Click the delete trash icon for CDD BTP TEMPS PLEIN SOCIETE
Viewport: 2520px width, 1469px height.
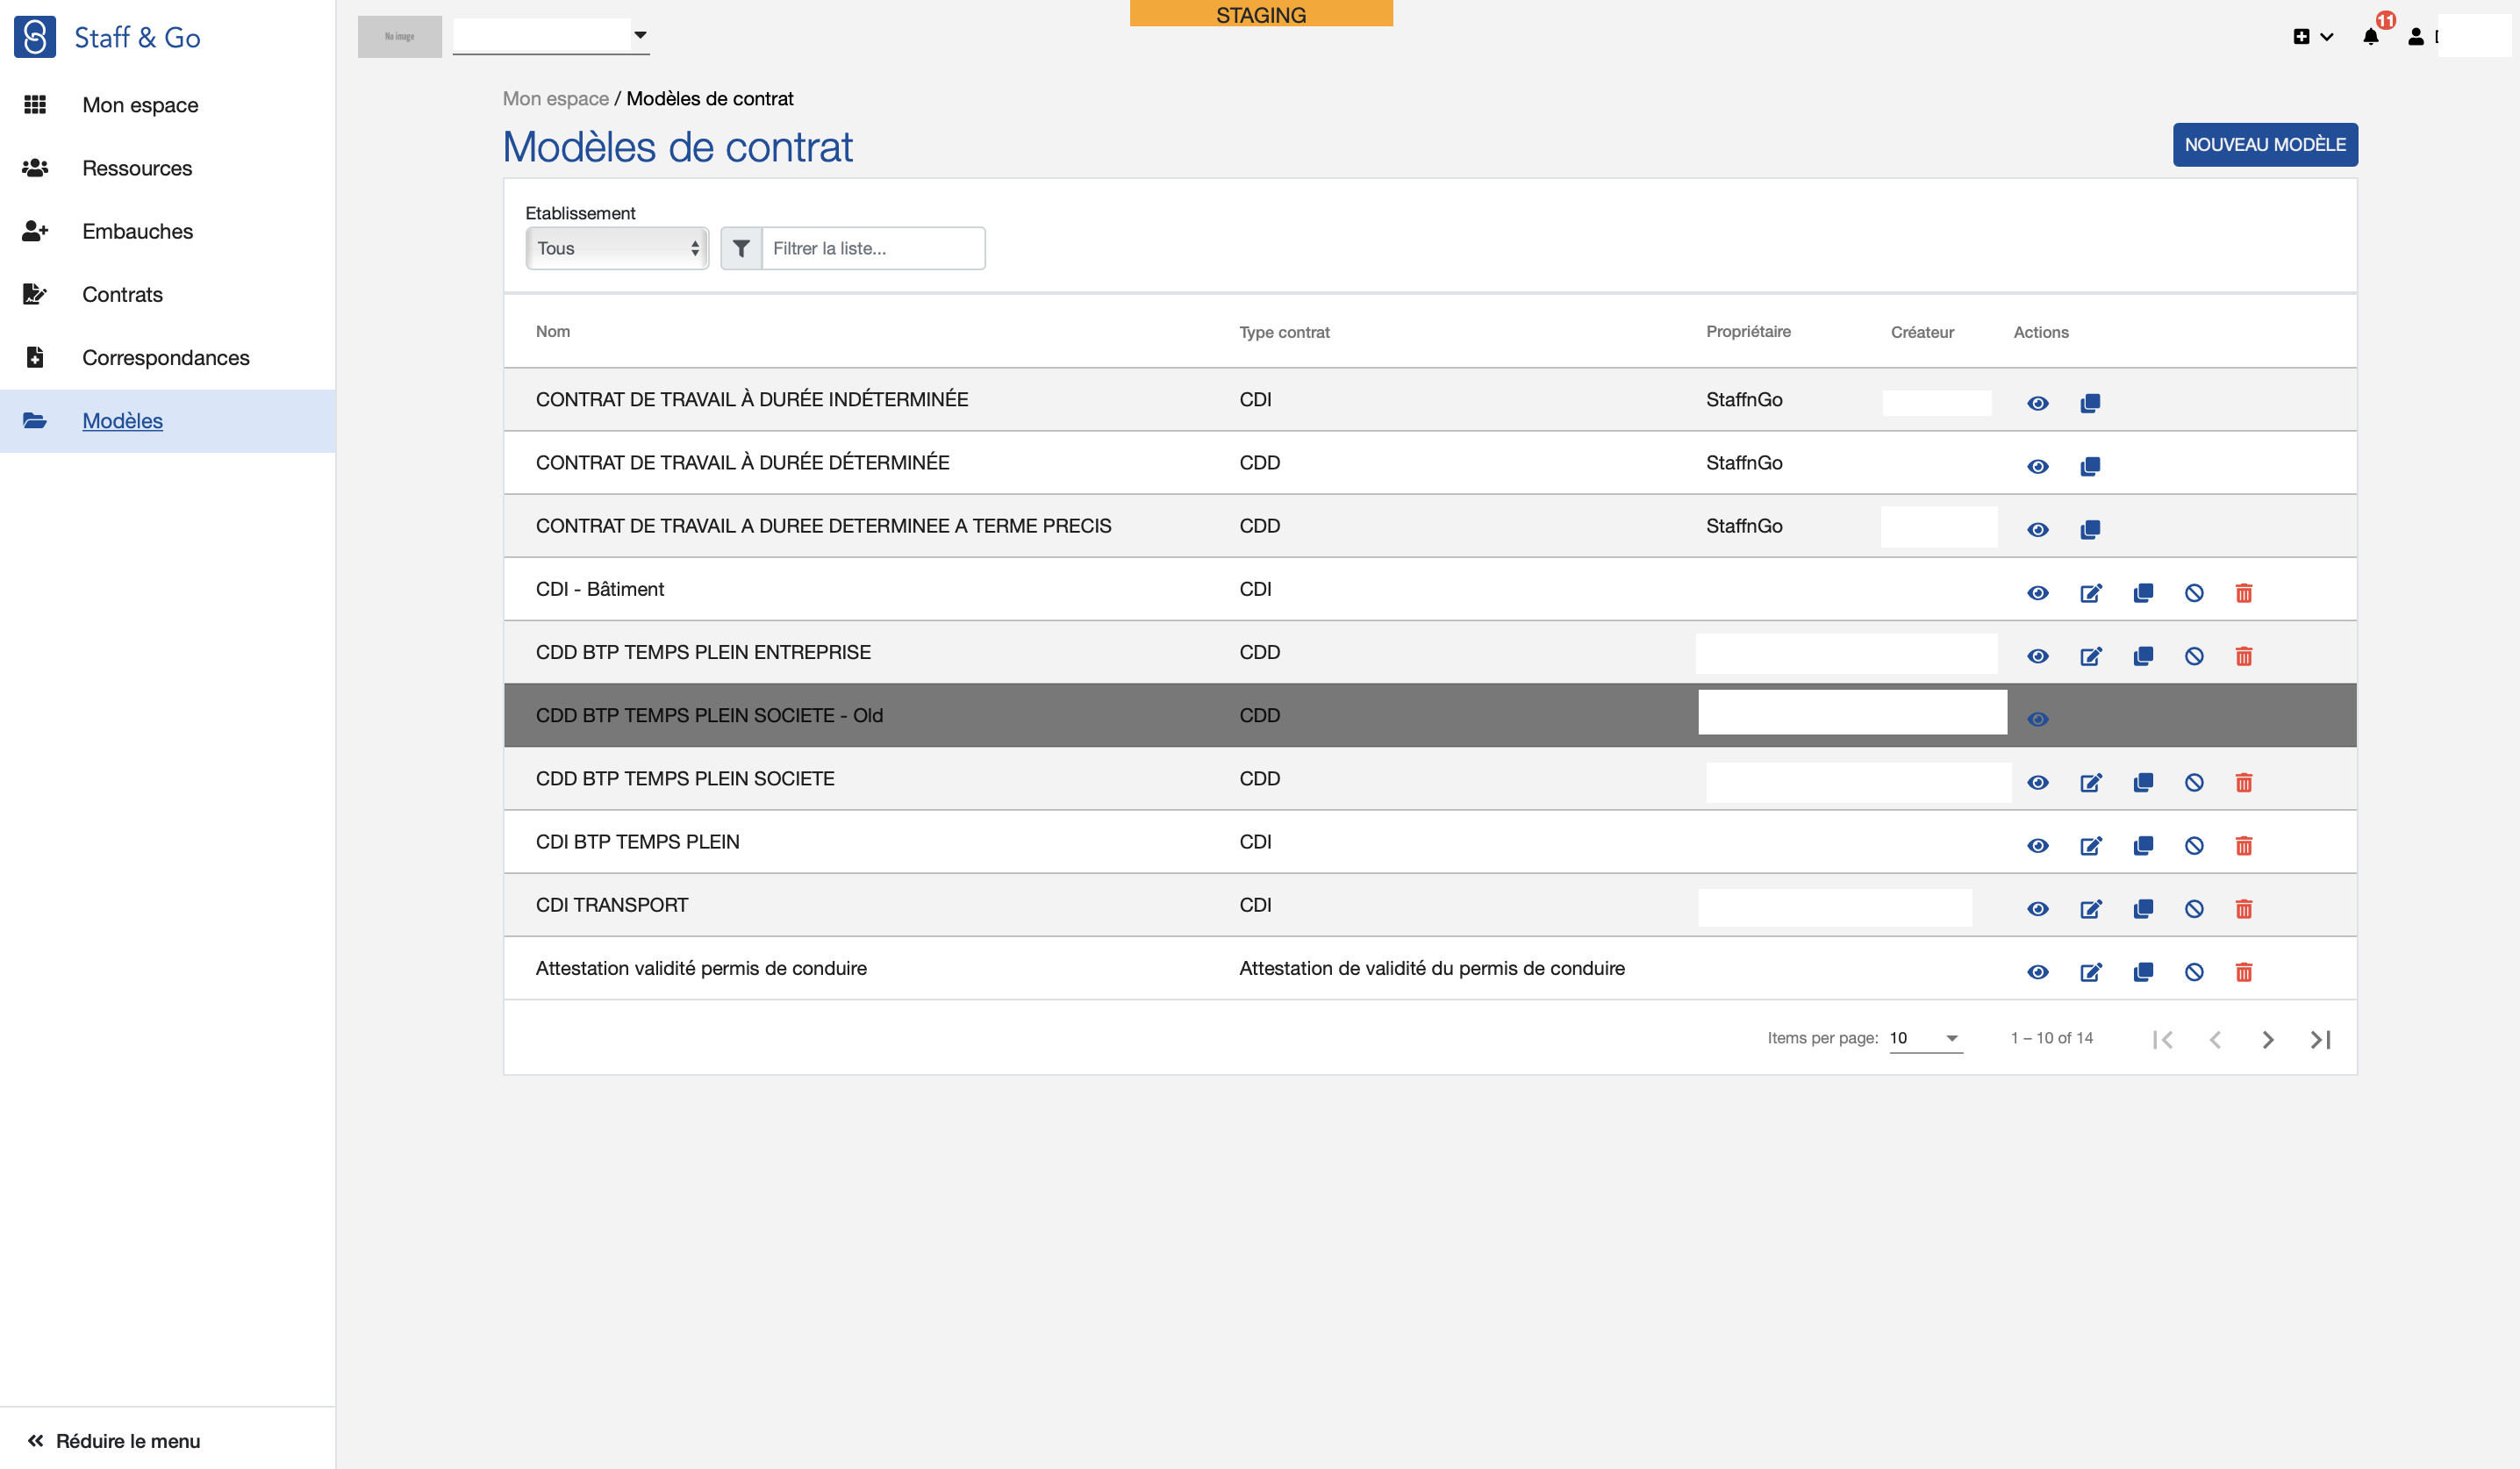point(2244,784)
